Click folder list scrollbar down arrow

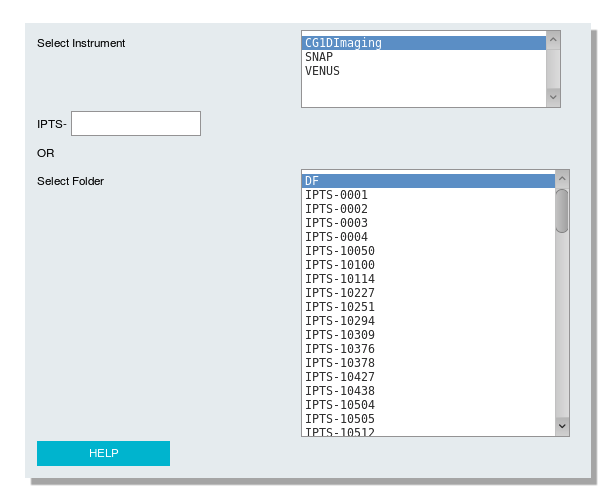pos(562,427)
